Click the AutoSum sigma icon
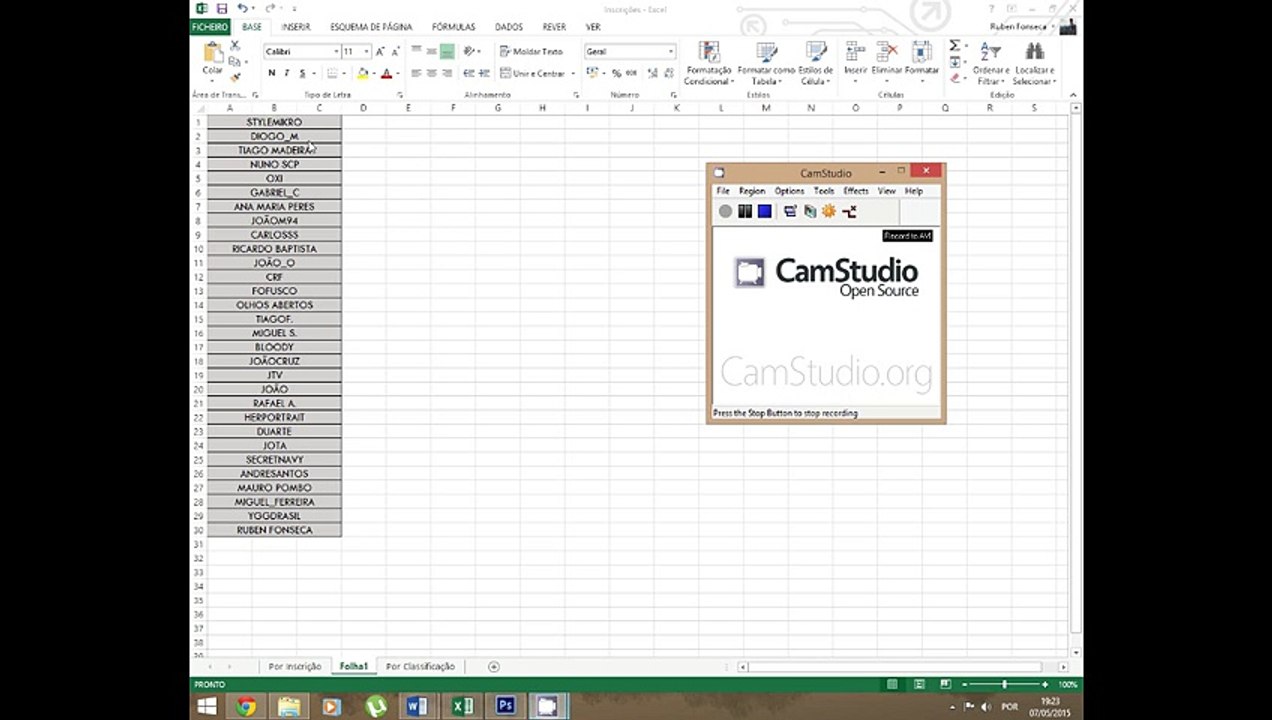Image resolution: width=1272 pixels, height=720 pixels. point(954,46)
